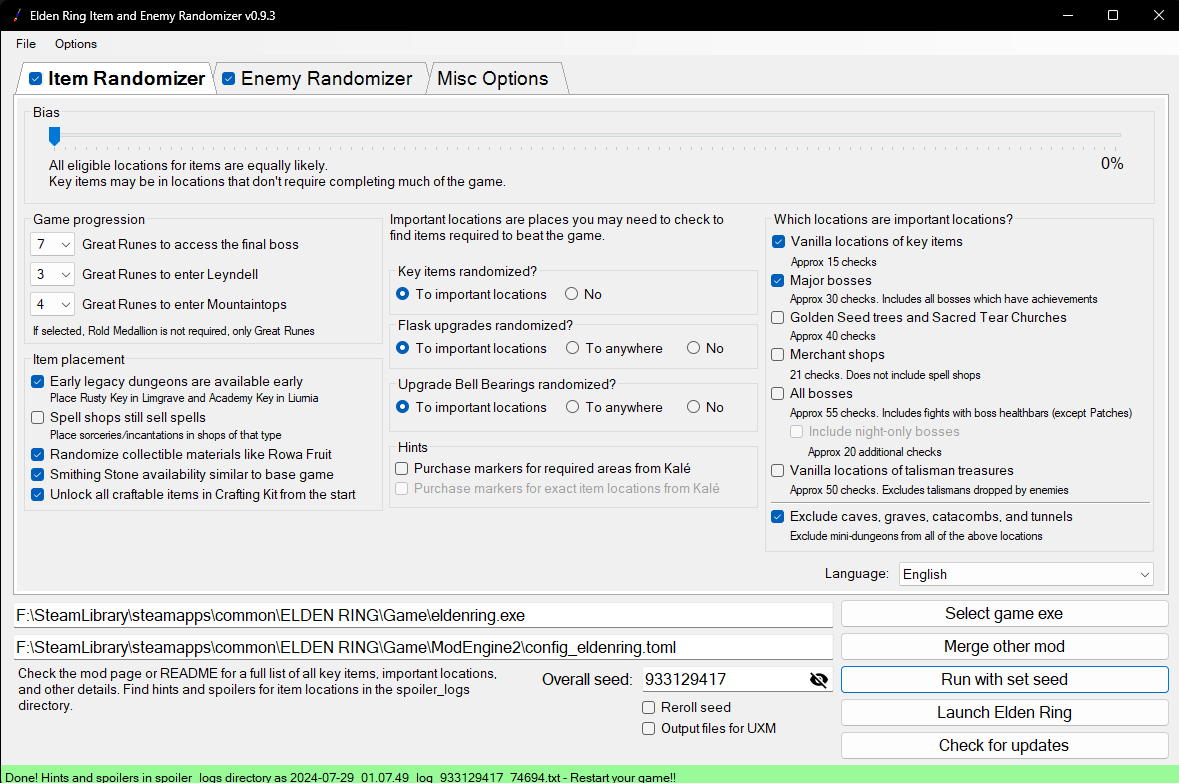Click the Elden Ring Randomizer app icon in title bar
The width and height of the screenshot is (1179, 783).
point(17,15)
